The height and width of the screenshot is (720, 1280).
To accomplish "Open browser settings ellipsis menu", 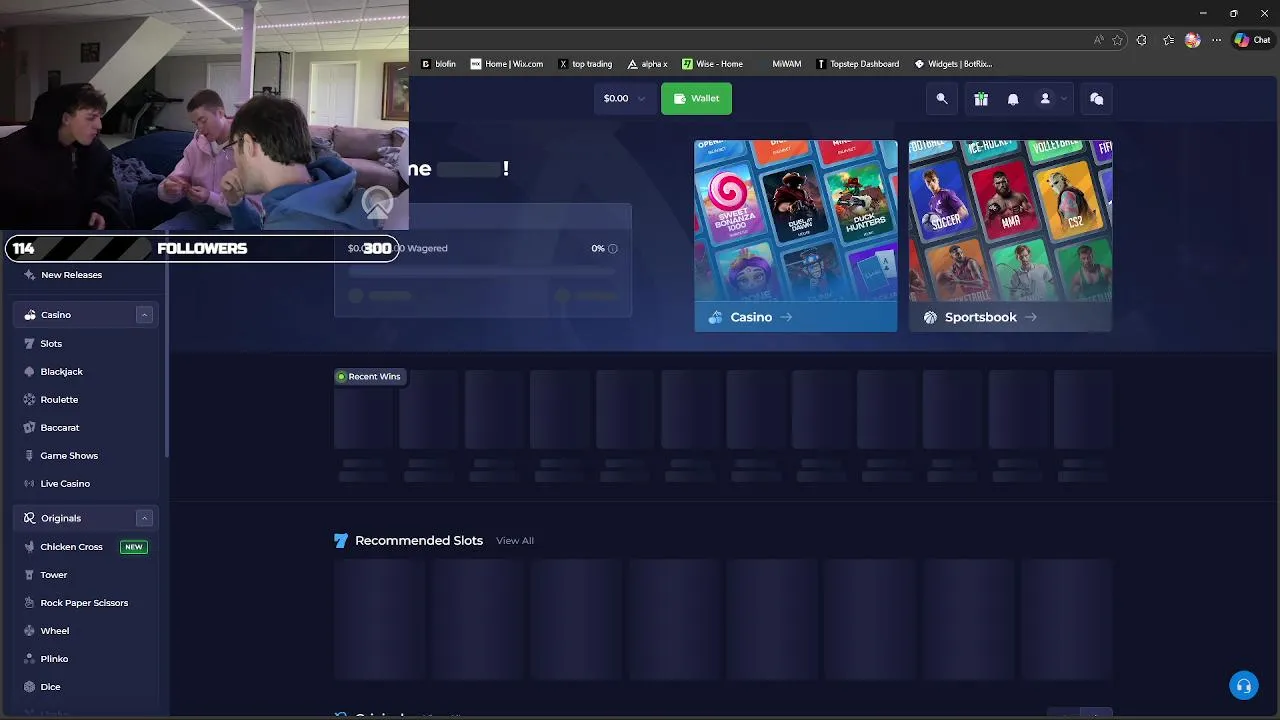I will (1216, 40).
